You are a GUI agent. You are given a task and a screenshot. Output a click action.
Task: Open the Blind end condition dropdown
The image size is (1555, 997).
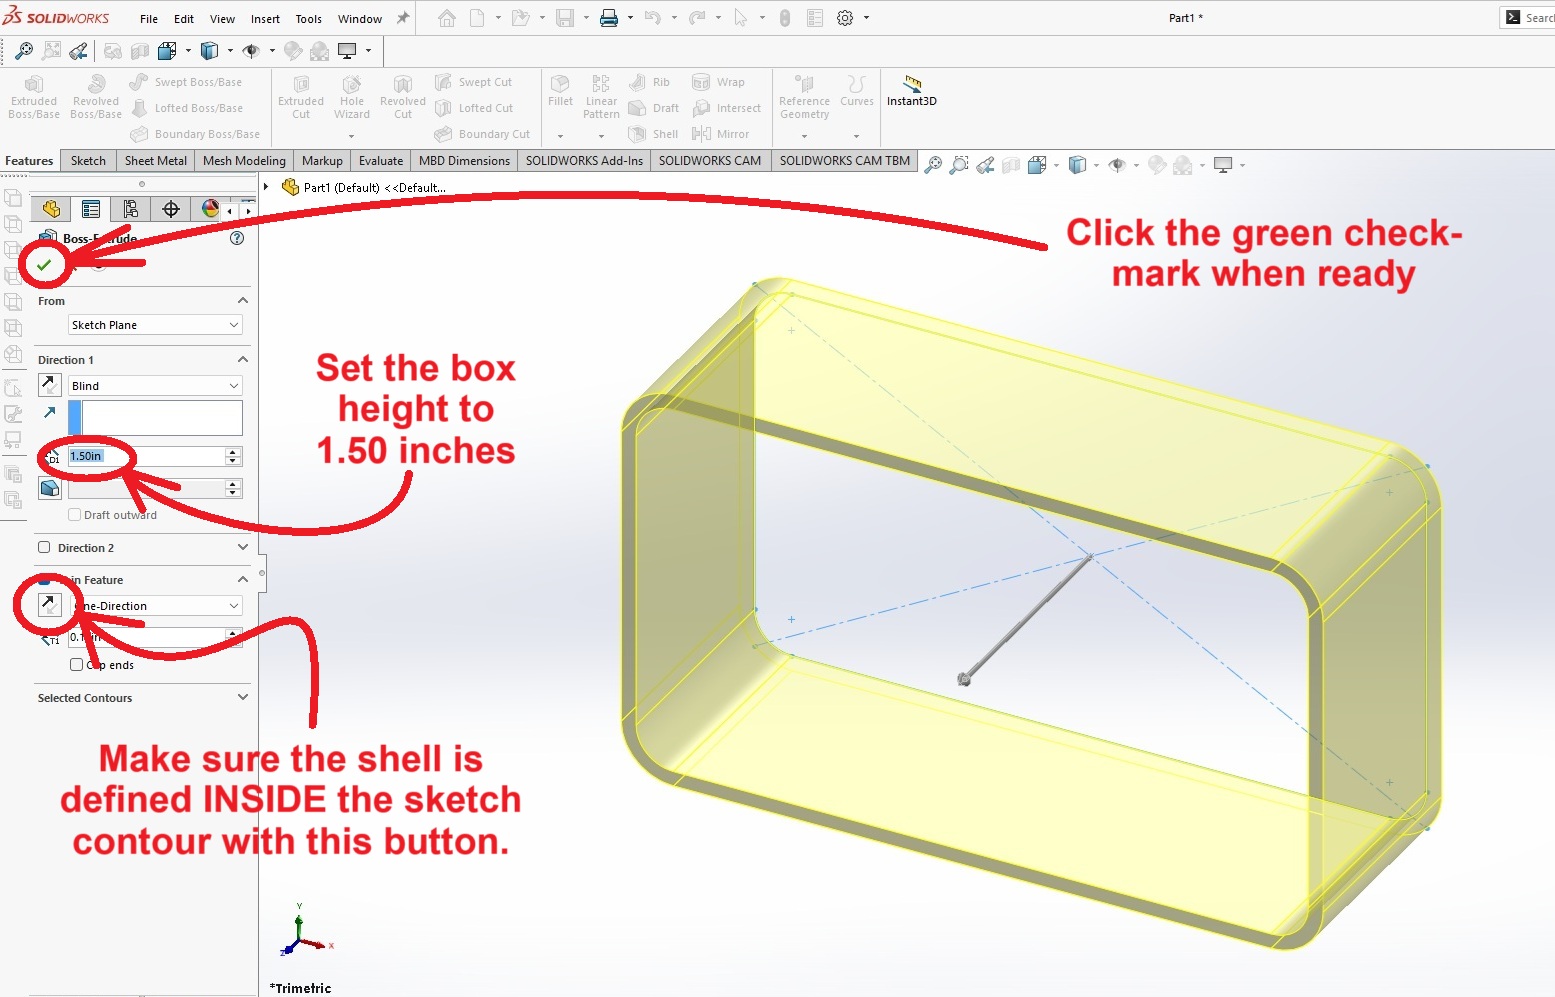pyautogui.click(x=155, y=386)
